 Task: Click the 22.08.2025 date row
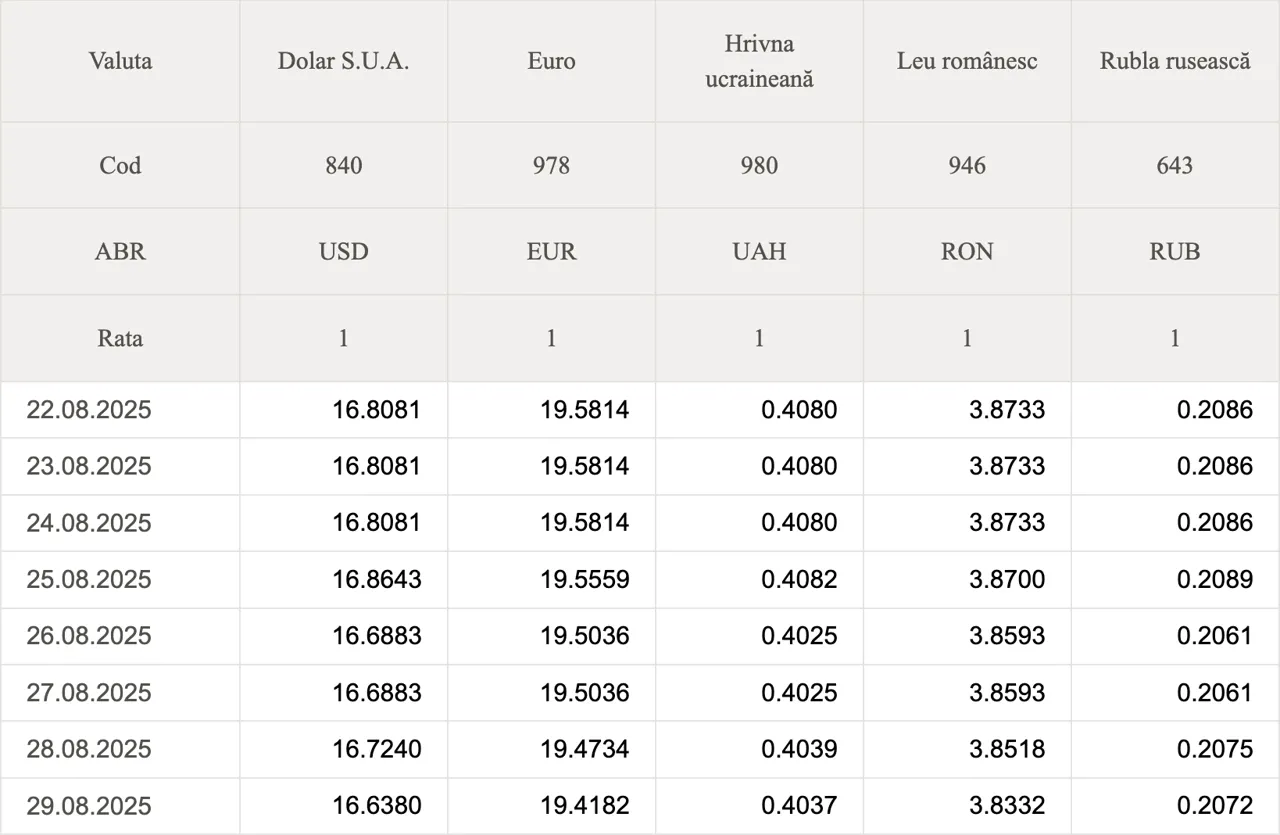click(640, 409)
